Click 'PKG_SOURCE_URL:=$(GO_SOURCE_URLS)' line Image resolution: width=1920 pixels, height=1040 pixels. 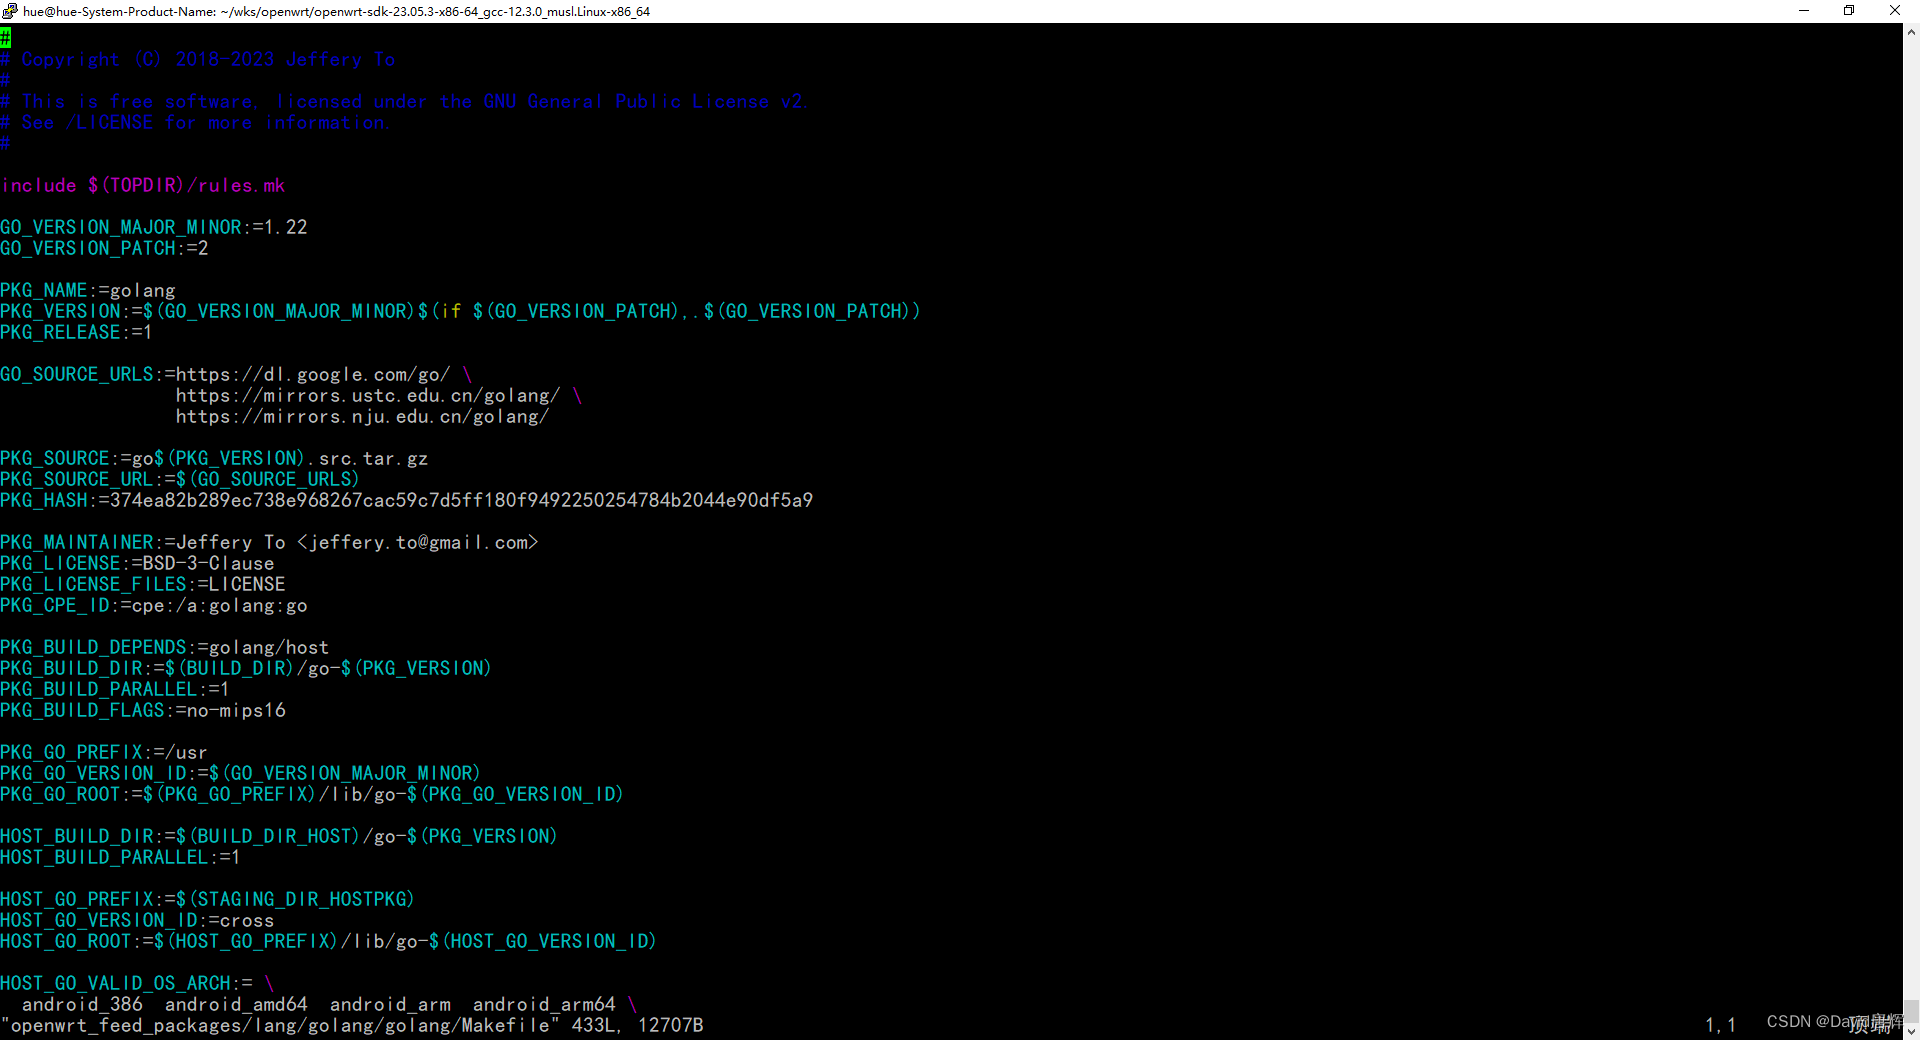(180, 480)
